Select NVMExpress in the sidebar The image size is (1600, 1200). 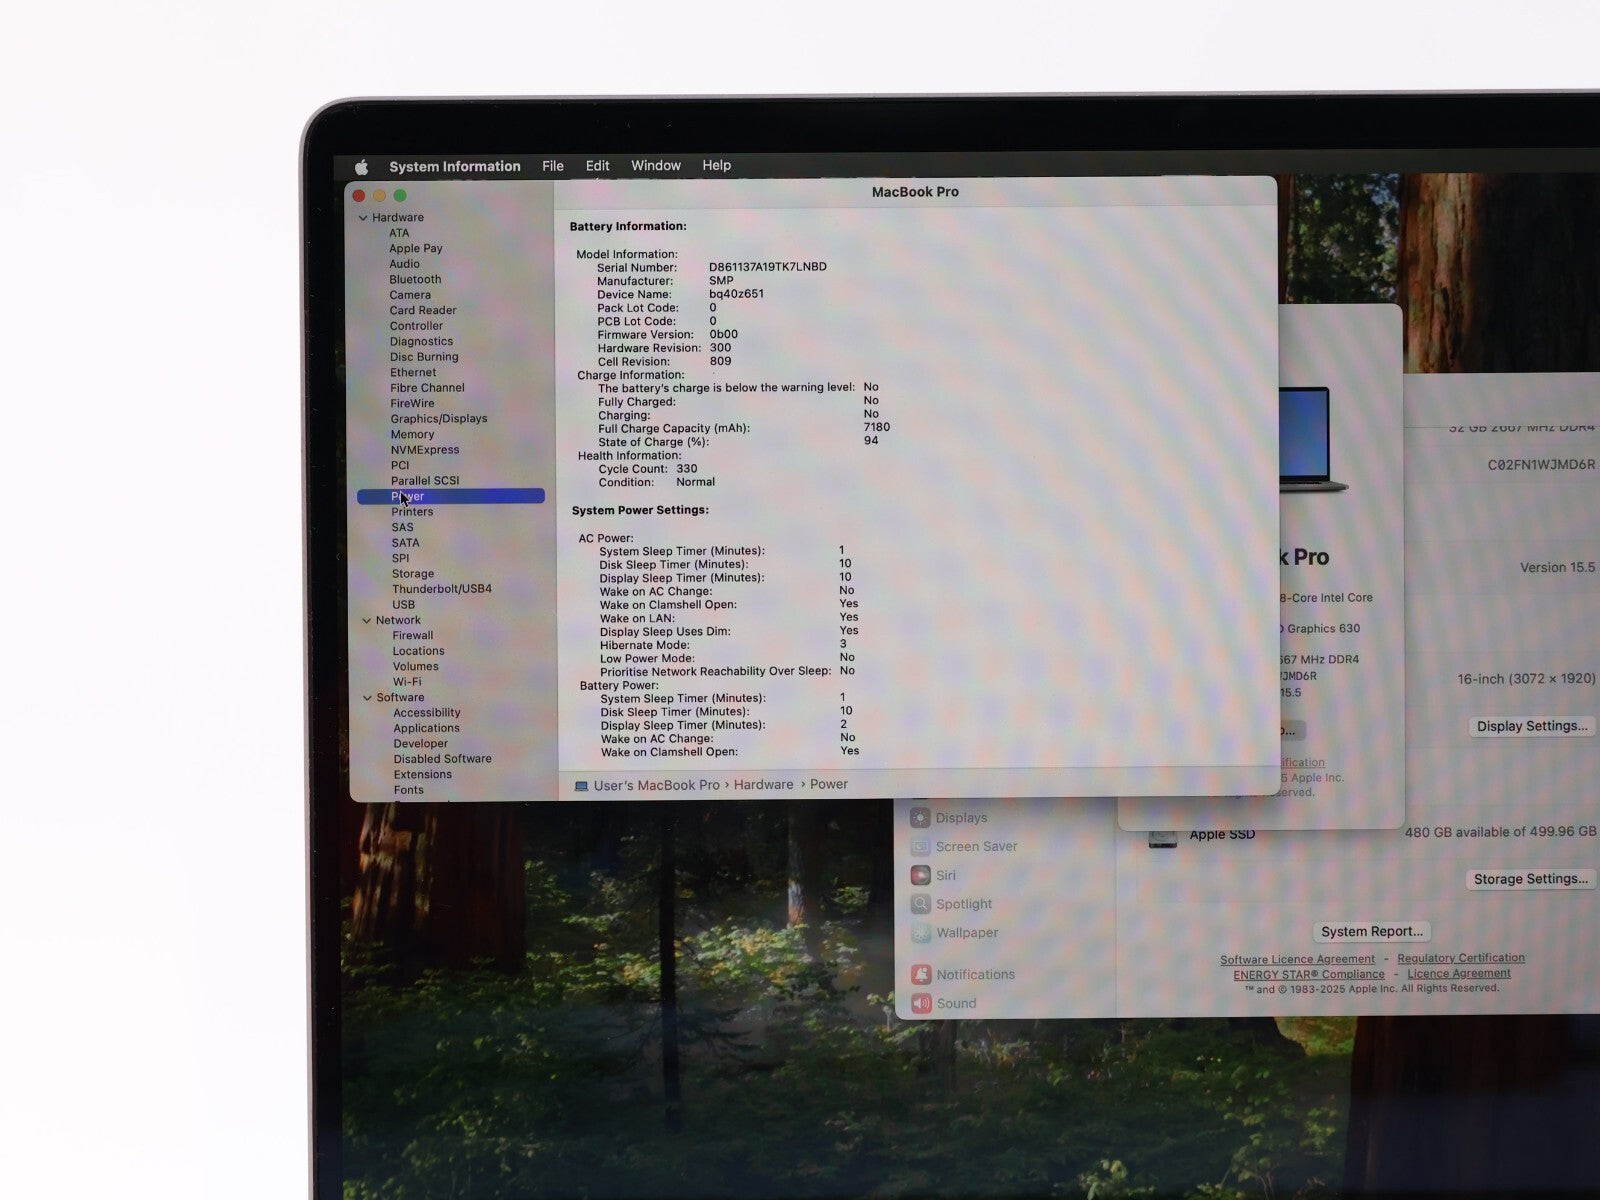(425, 450)
